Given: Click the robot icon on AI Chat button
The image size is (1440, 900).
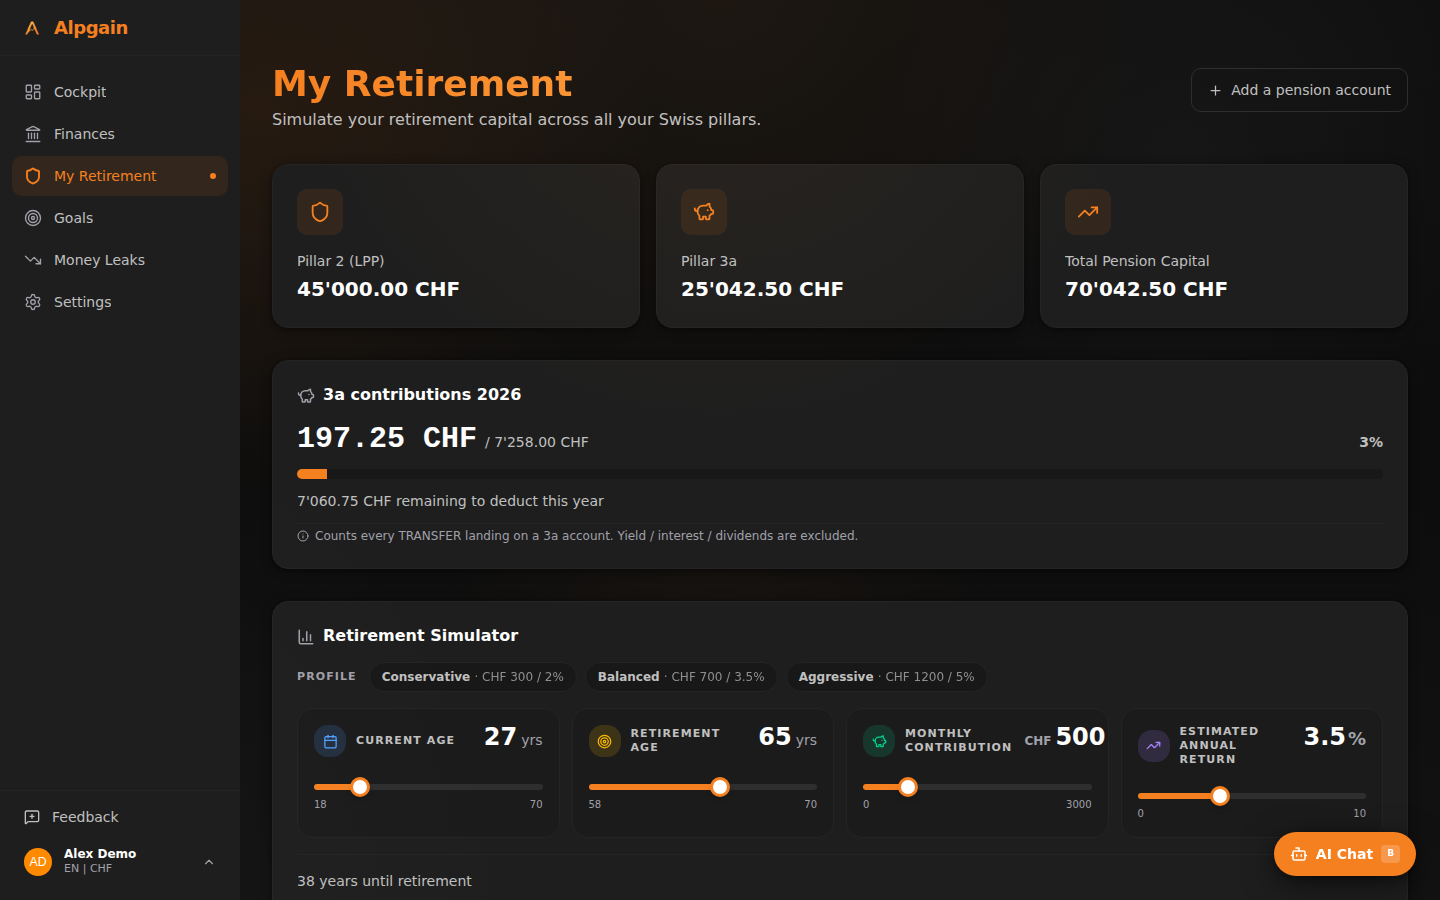Looking at the screenshot, I should pyautogui.click(x=1299, y=854).
